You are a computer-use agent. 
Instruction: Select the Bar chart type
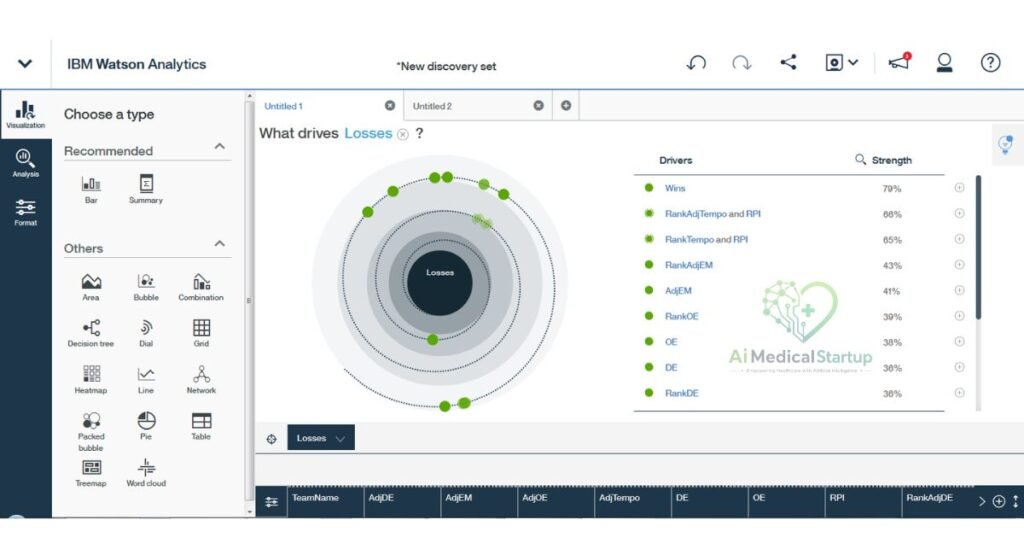click(91, 190)
